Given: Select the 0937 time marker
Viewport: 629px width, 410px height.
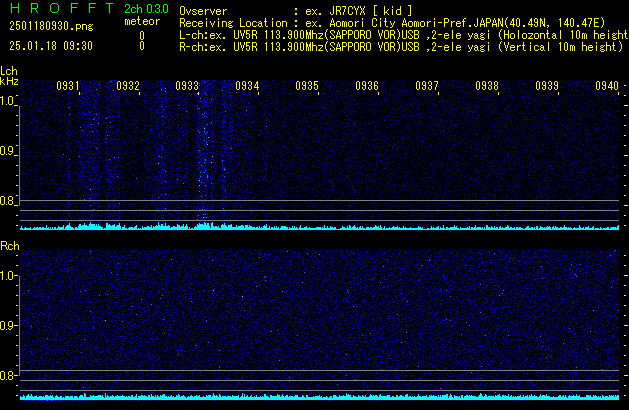Looking at the screenshot, I should click(x=427, y=86).
